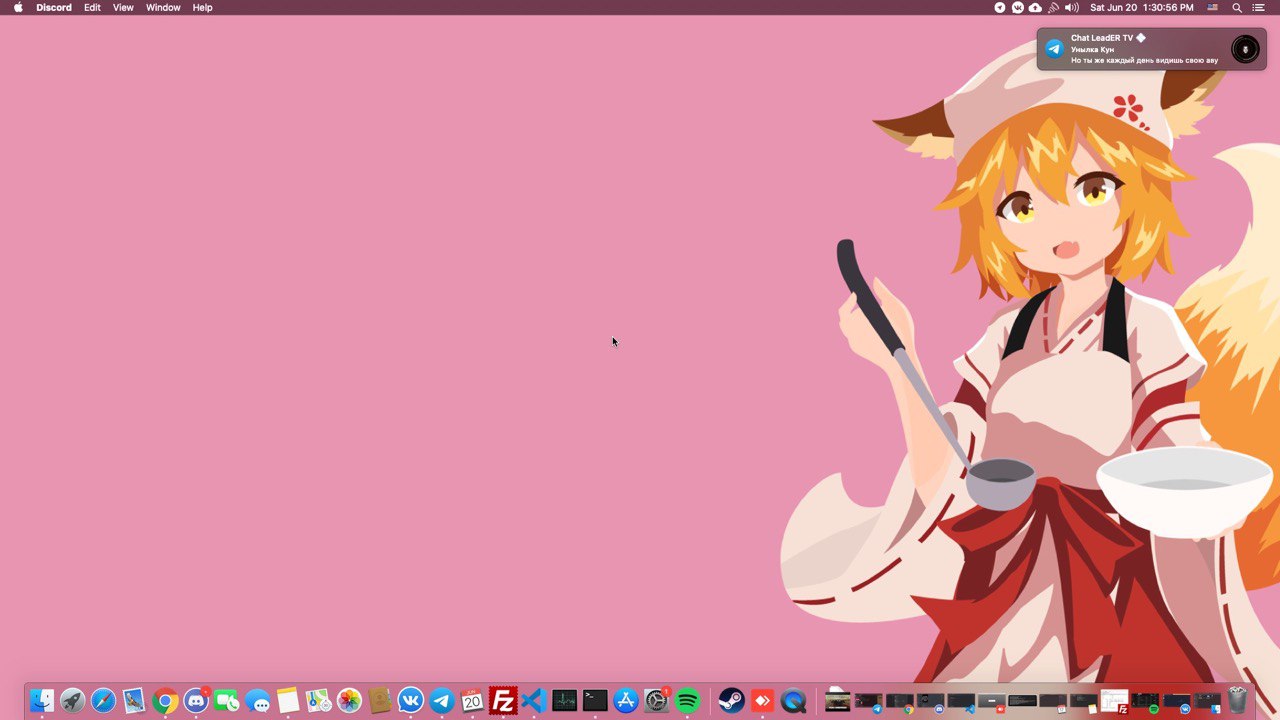
Task: Open cloud upload menu bar icon
Action: [1035, 7]
